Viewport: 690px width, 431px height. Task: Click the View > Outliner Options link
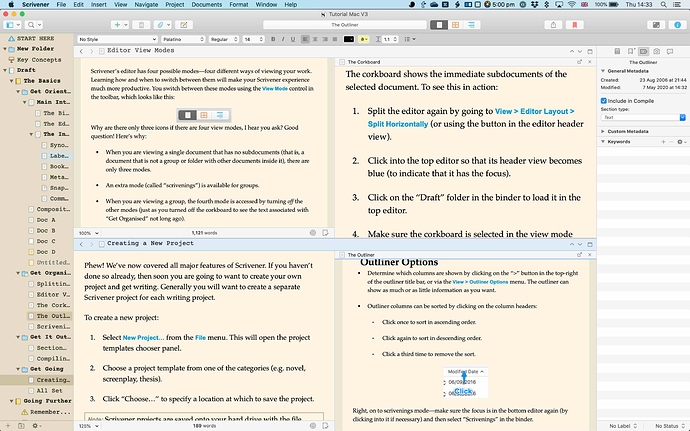pos(480,282)
